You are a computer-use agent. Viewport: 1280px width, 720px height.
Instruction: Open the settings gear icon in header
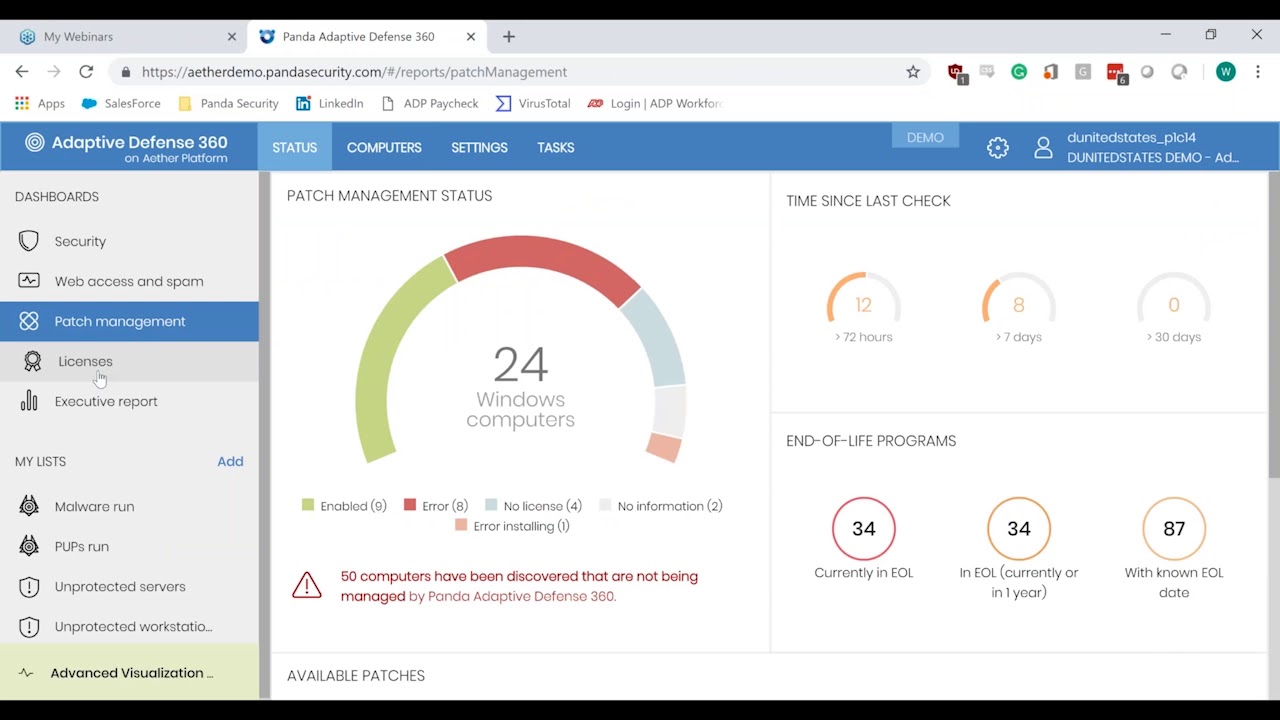pos(997,148)
